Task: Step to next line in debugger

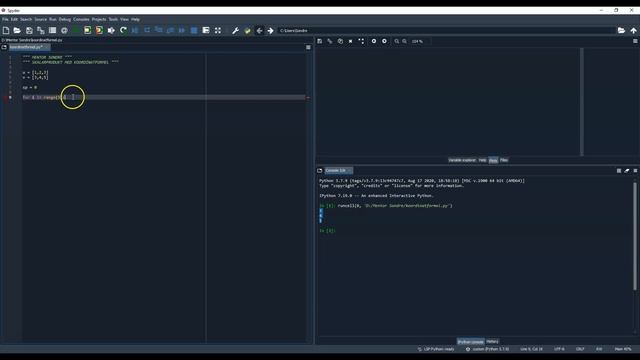Action: [x=147, y=30]
